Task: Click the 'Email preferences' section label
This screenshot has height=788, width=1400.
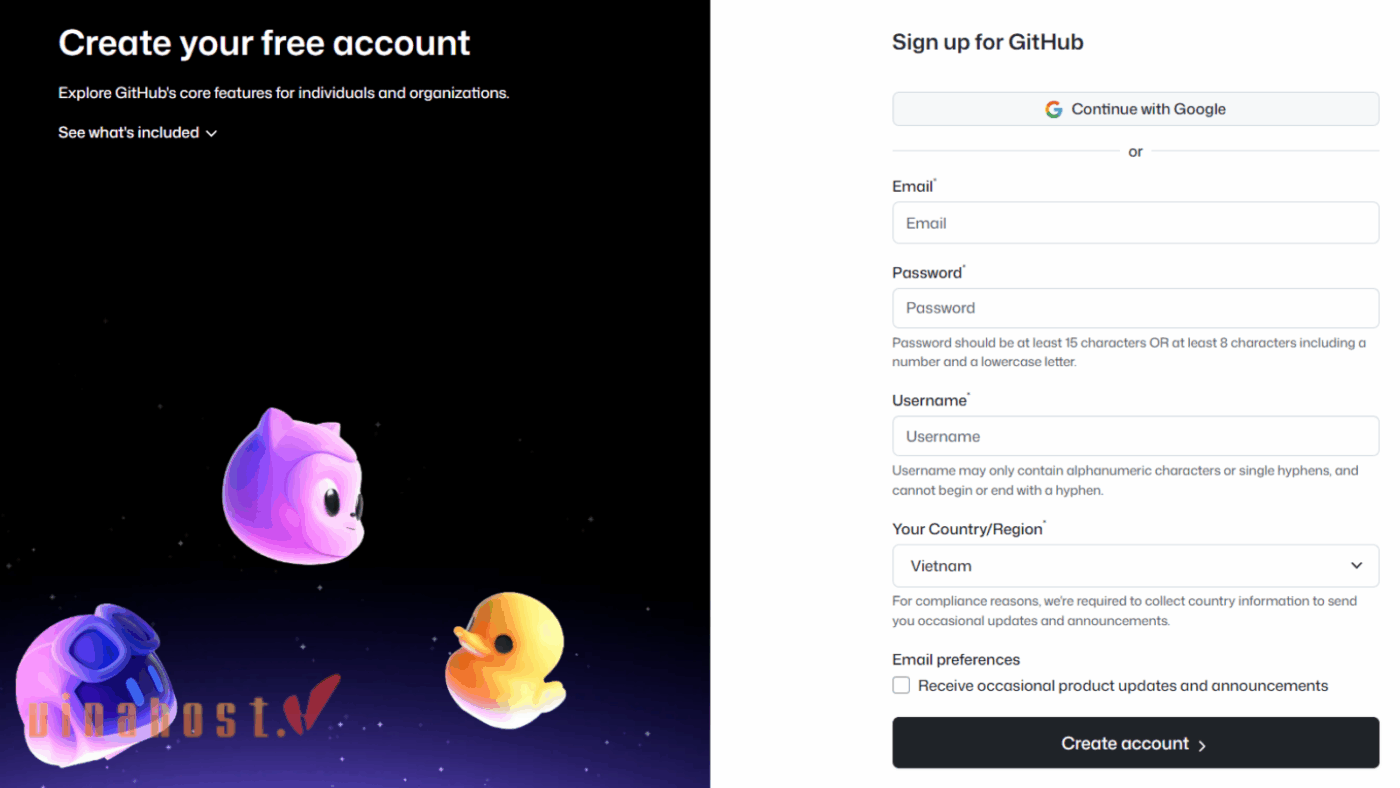Action: [955, 660]
